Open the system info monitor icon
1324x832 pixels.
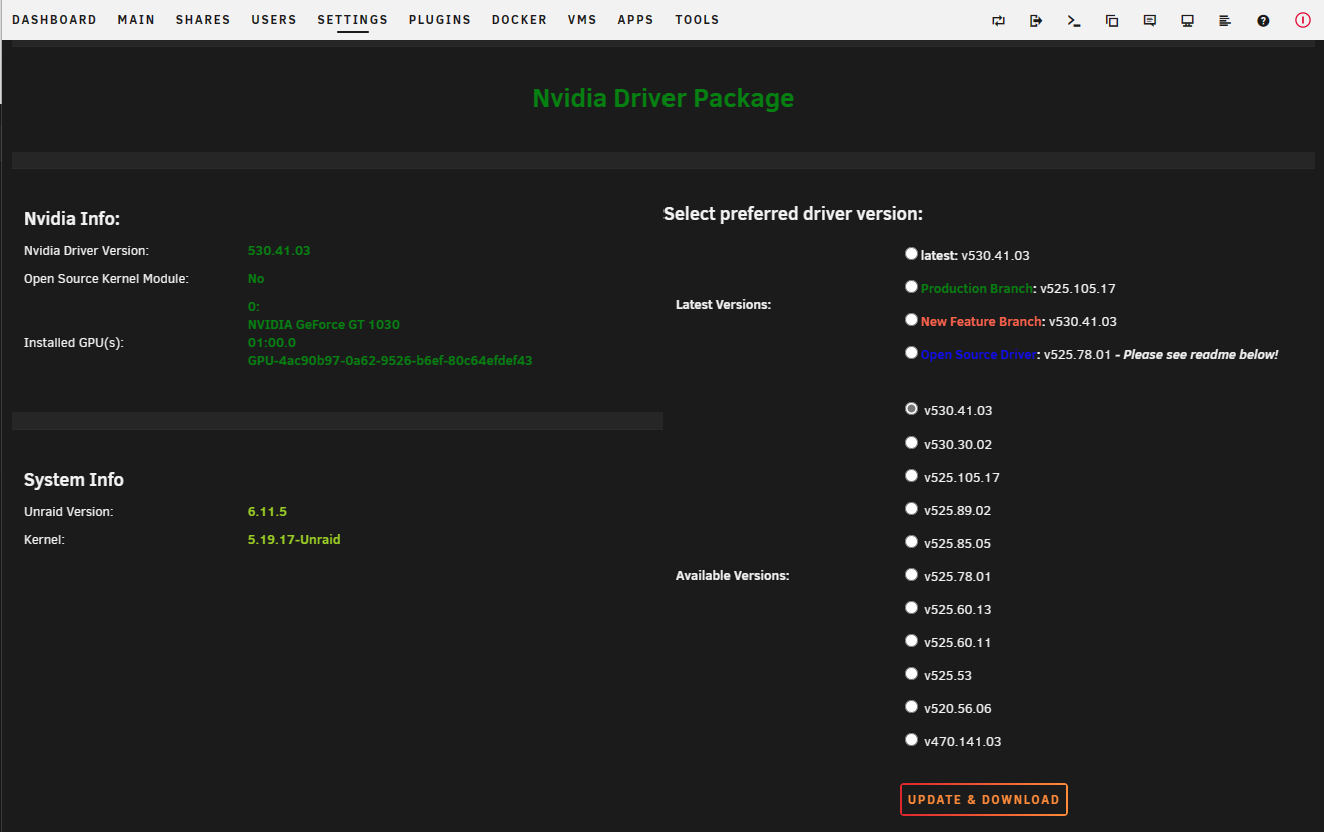click(x=1187, y=20)
